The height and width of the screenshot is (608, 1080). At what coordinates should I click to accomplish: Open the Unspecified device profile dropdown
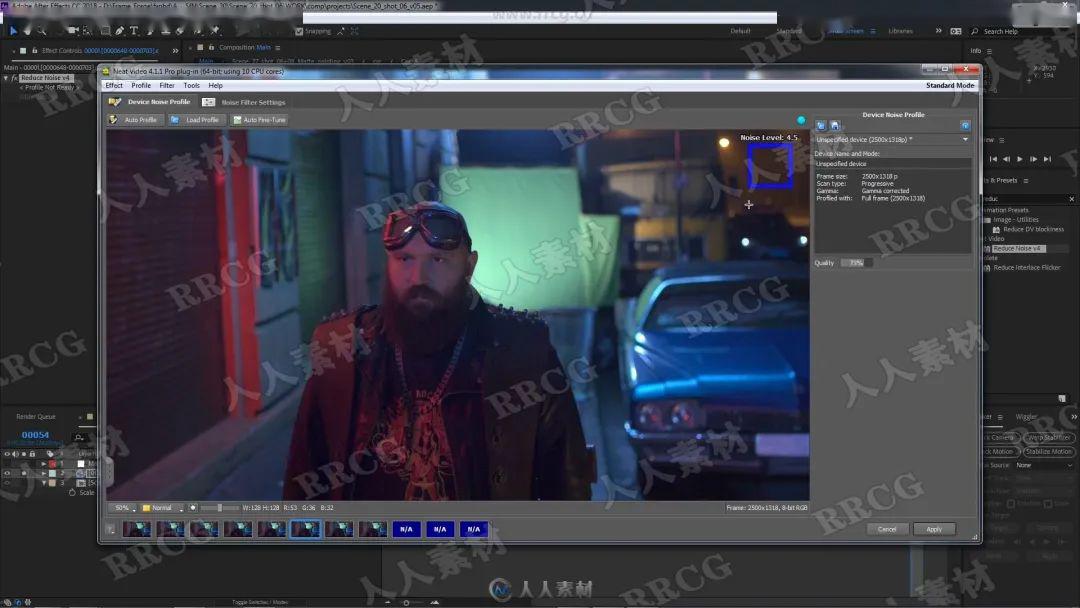[893, 140]
